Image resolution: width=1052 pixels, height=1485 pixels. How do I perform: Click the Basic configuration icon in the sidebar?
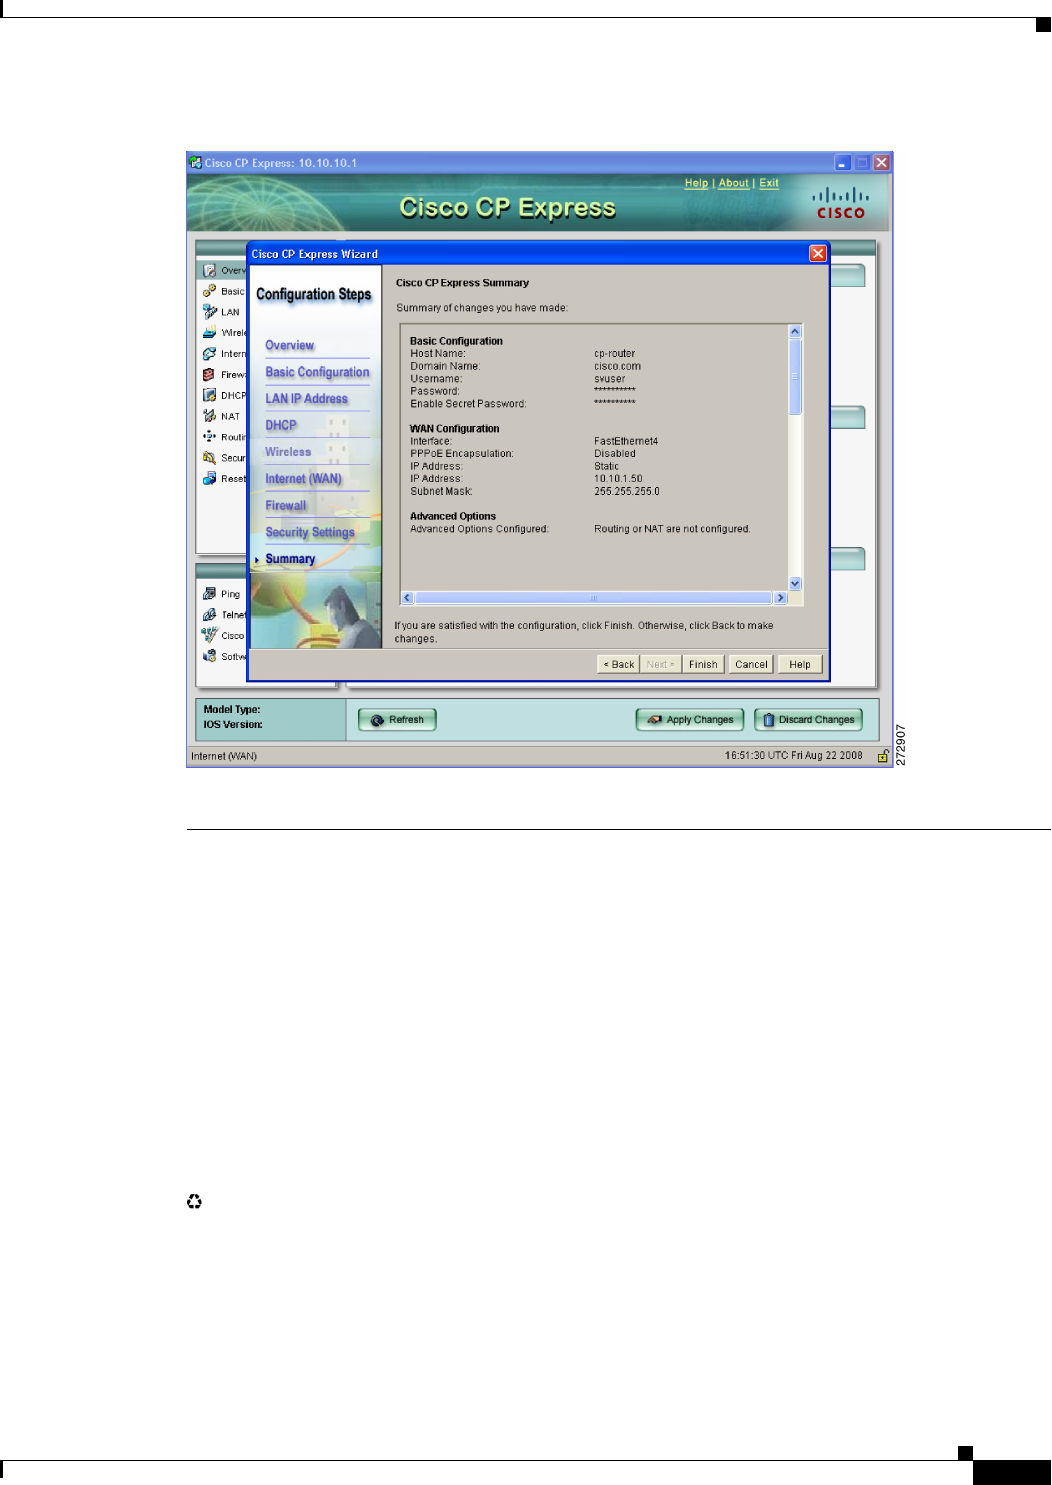point(210,291)
